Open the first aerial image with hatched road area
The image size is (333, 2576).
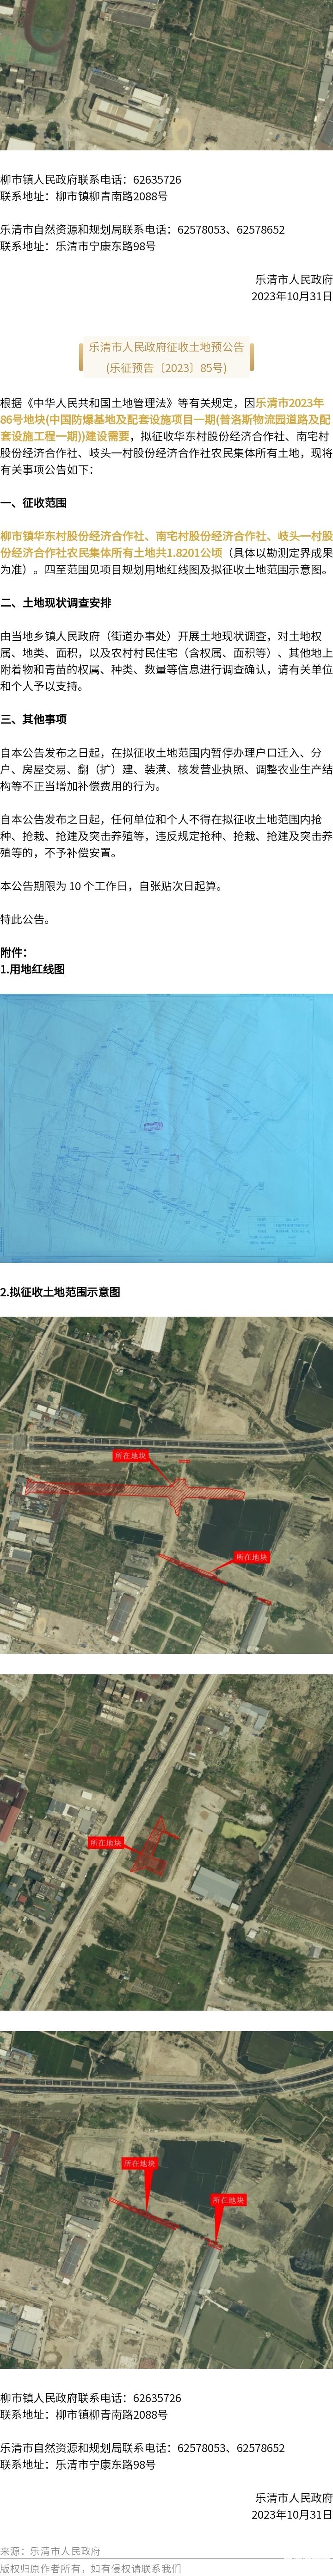coord(166,1484)
